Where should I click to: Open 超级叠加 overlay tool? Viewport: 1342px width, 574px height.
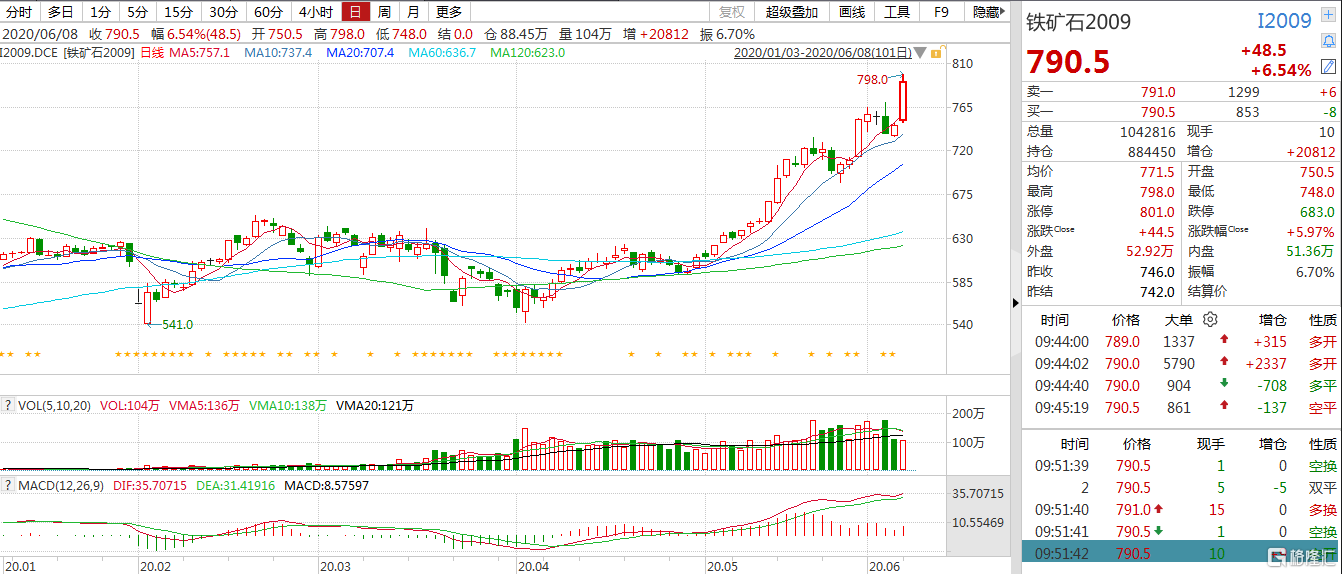(792, 12)
